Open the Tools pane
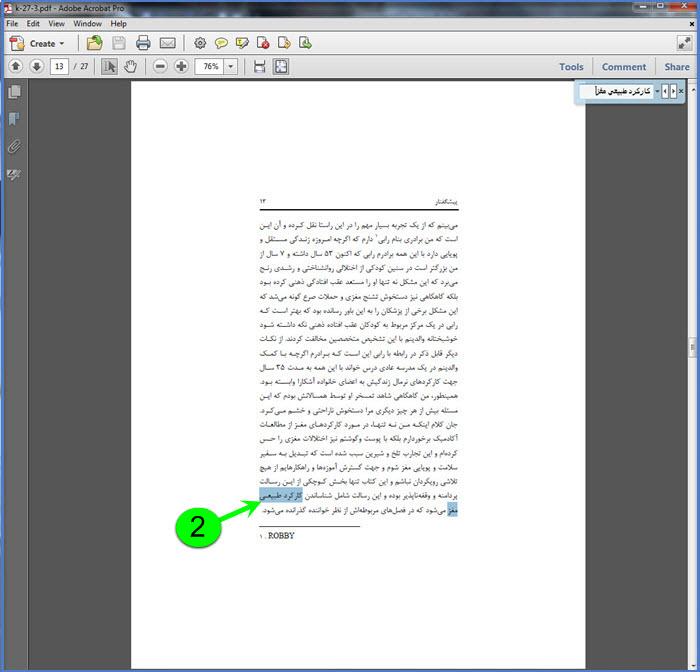The height and width of the screenshot is (672, 700). click(x=571, y=67)
